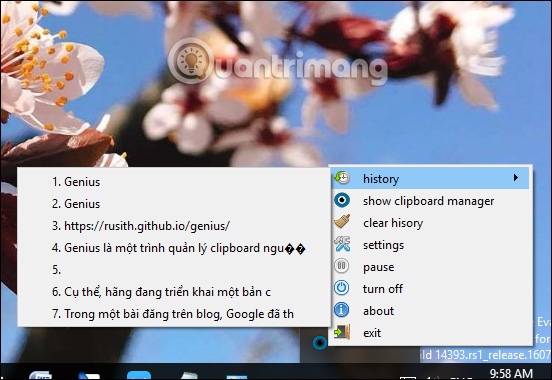Click the clipboard manager eye icon in menu
The image size is (552, 380).
click(342, 200)
